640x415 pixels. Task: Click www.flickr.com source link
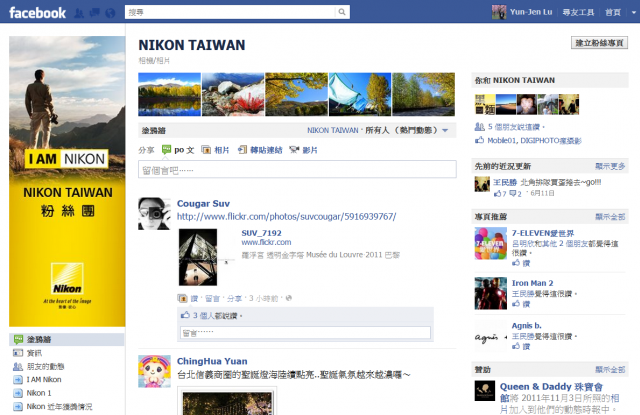pos(266,242)
